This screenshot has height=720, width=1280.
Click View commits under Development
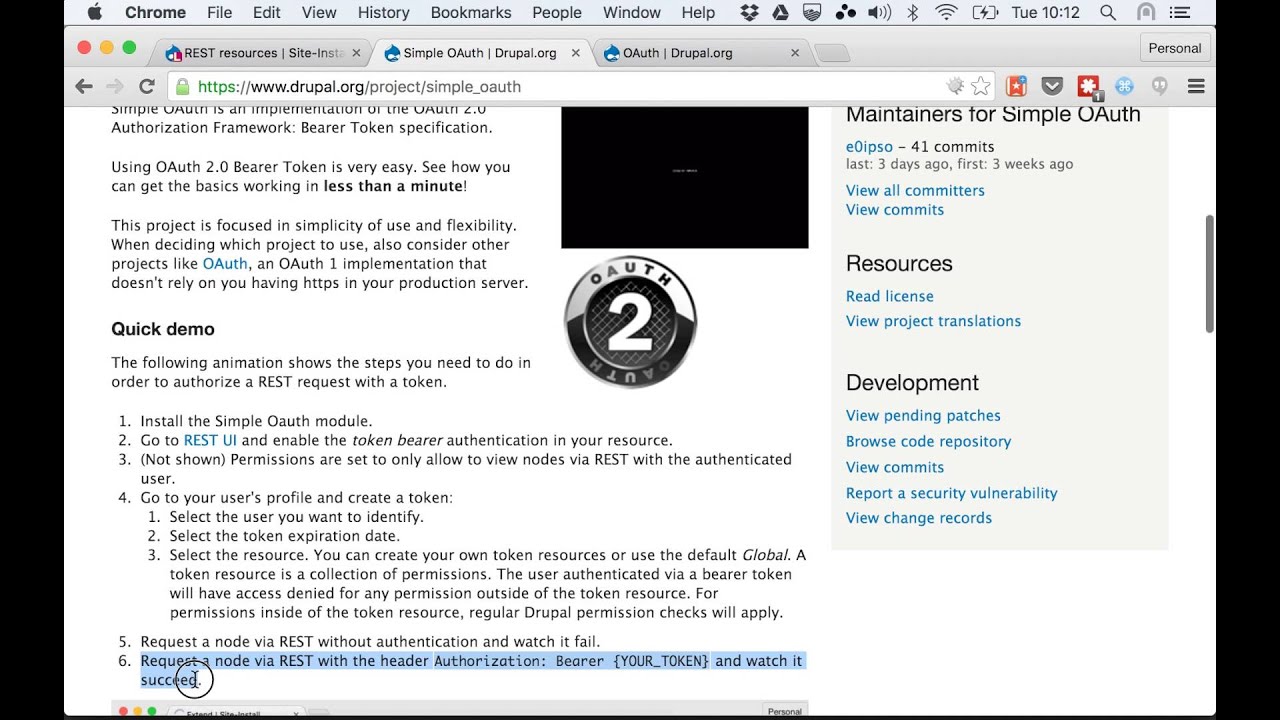click(895, 467)
